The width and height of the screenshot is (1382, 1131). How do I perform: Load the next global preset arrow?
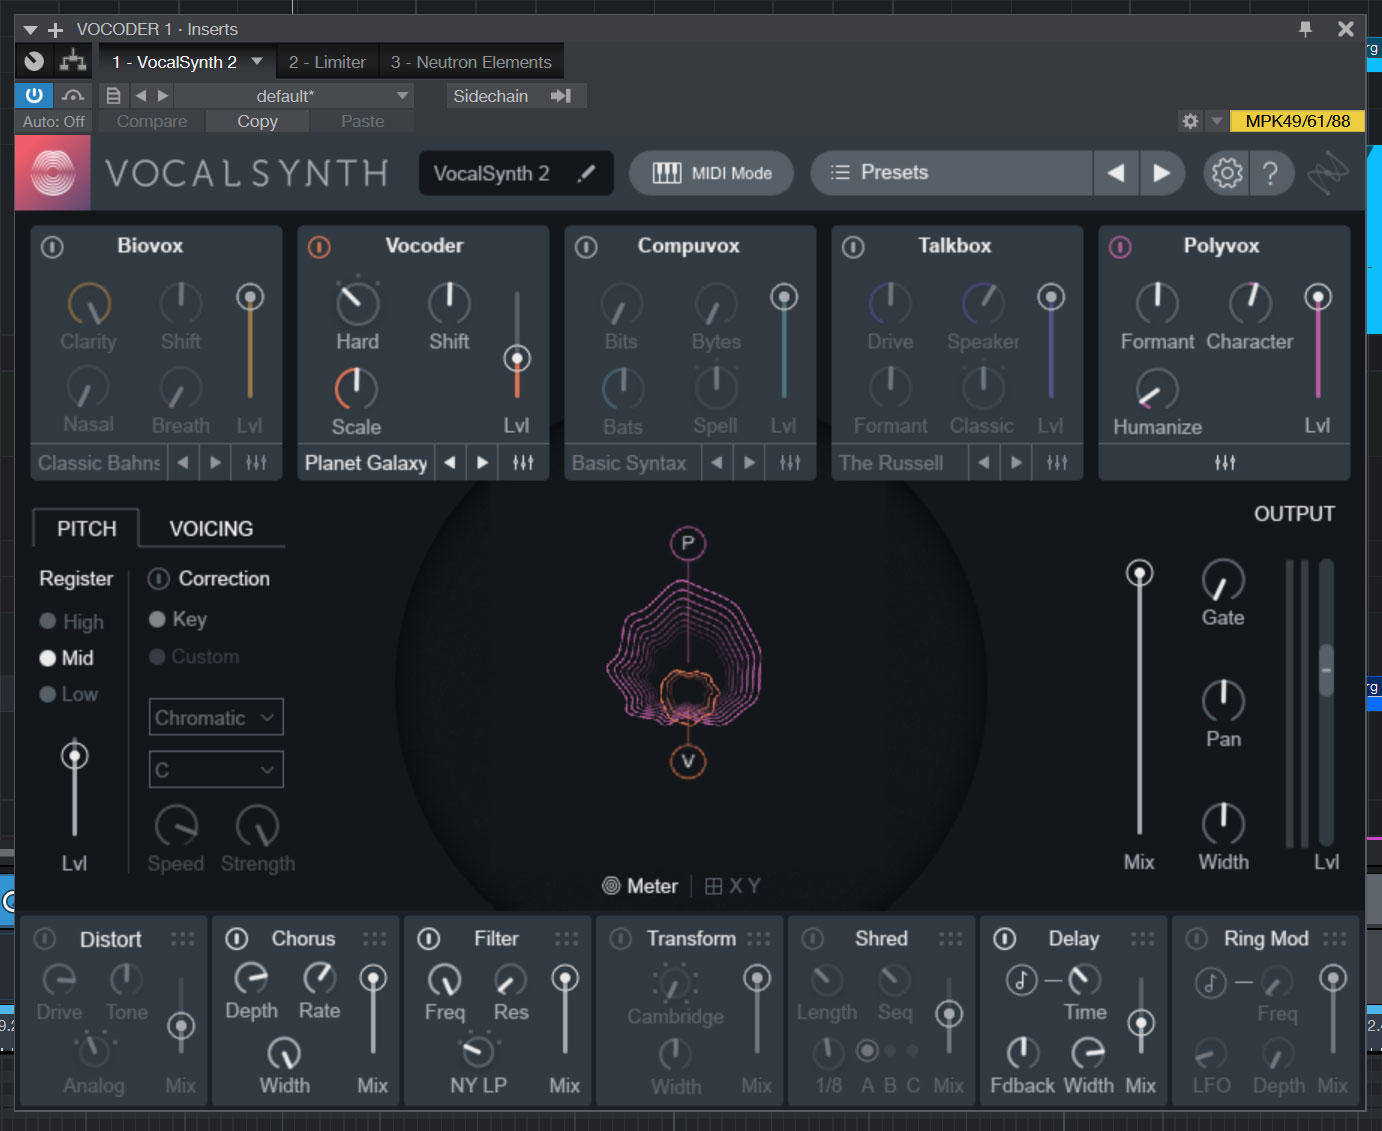1161,173
